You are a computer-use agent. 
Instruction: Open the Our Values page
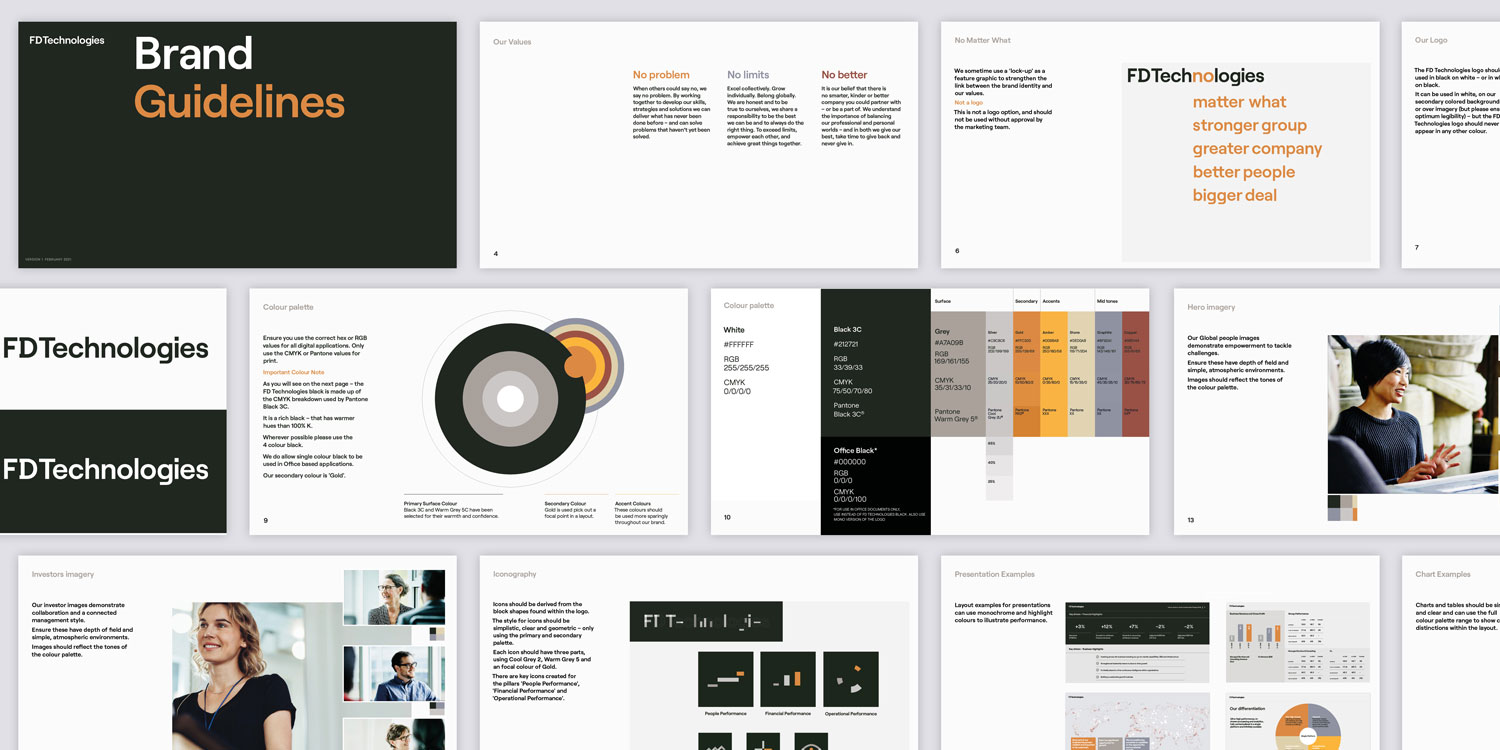pyautogui.click(x=698, y=145)
